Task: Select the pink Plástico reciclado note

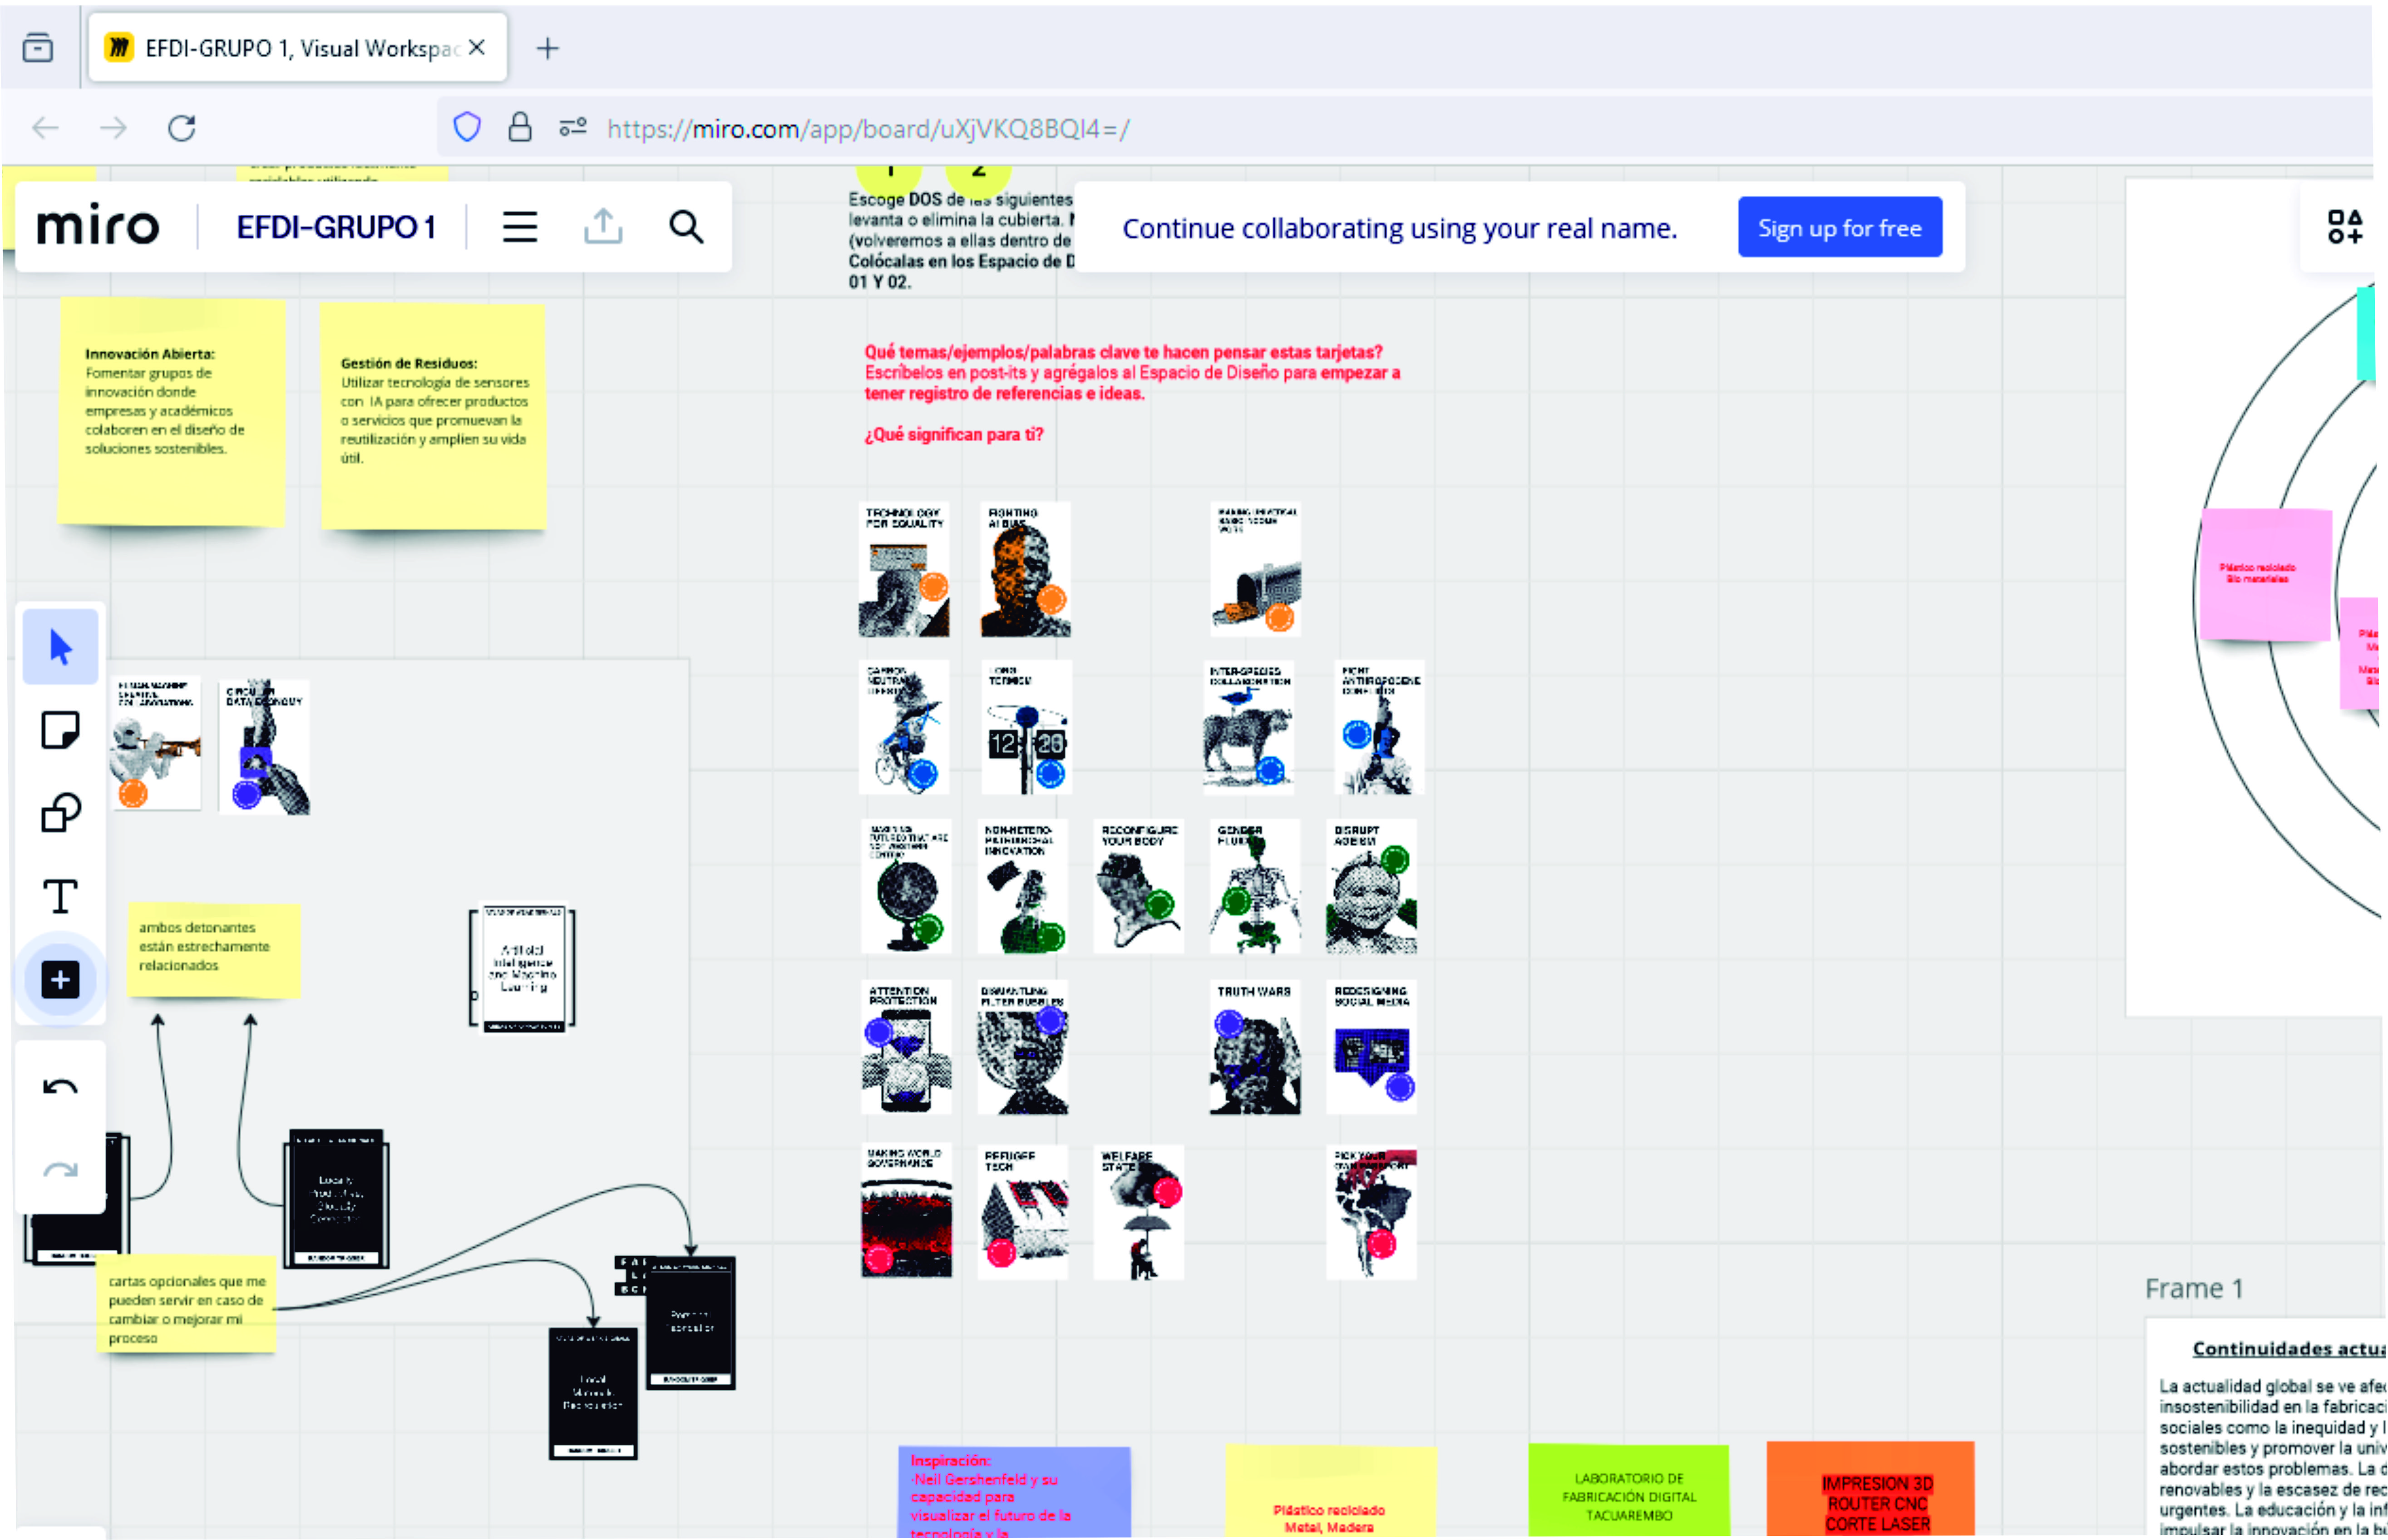Action: pyautogui.click(x=2265, y=574)
